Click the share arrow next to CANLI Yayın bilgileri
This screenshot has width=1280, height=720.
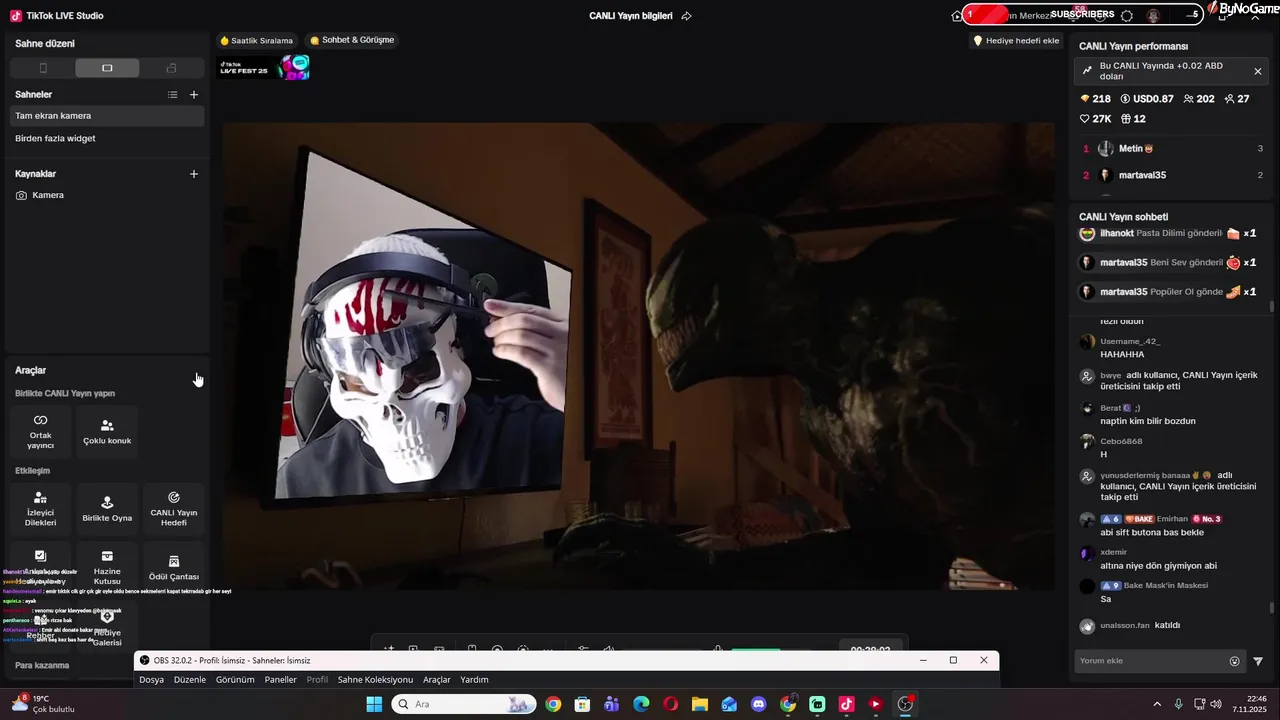point(686,16)
